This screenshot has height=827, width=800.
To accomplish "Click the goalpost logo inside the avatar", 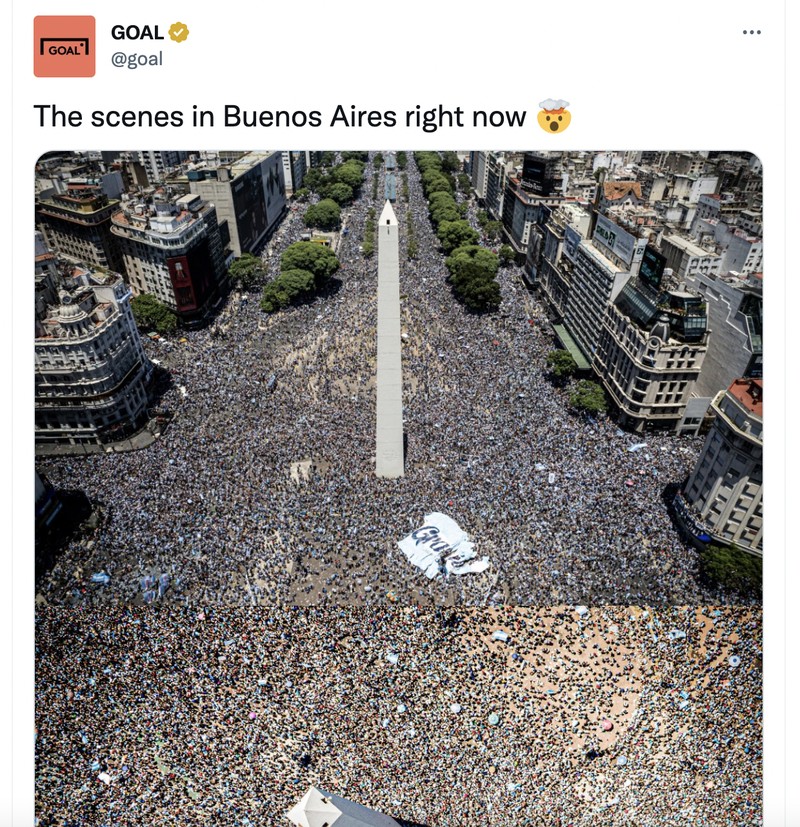I will coord(64,47).
